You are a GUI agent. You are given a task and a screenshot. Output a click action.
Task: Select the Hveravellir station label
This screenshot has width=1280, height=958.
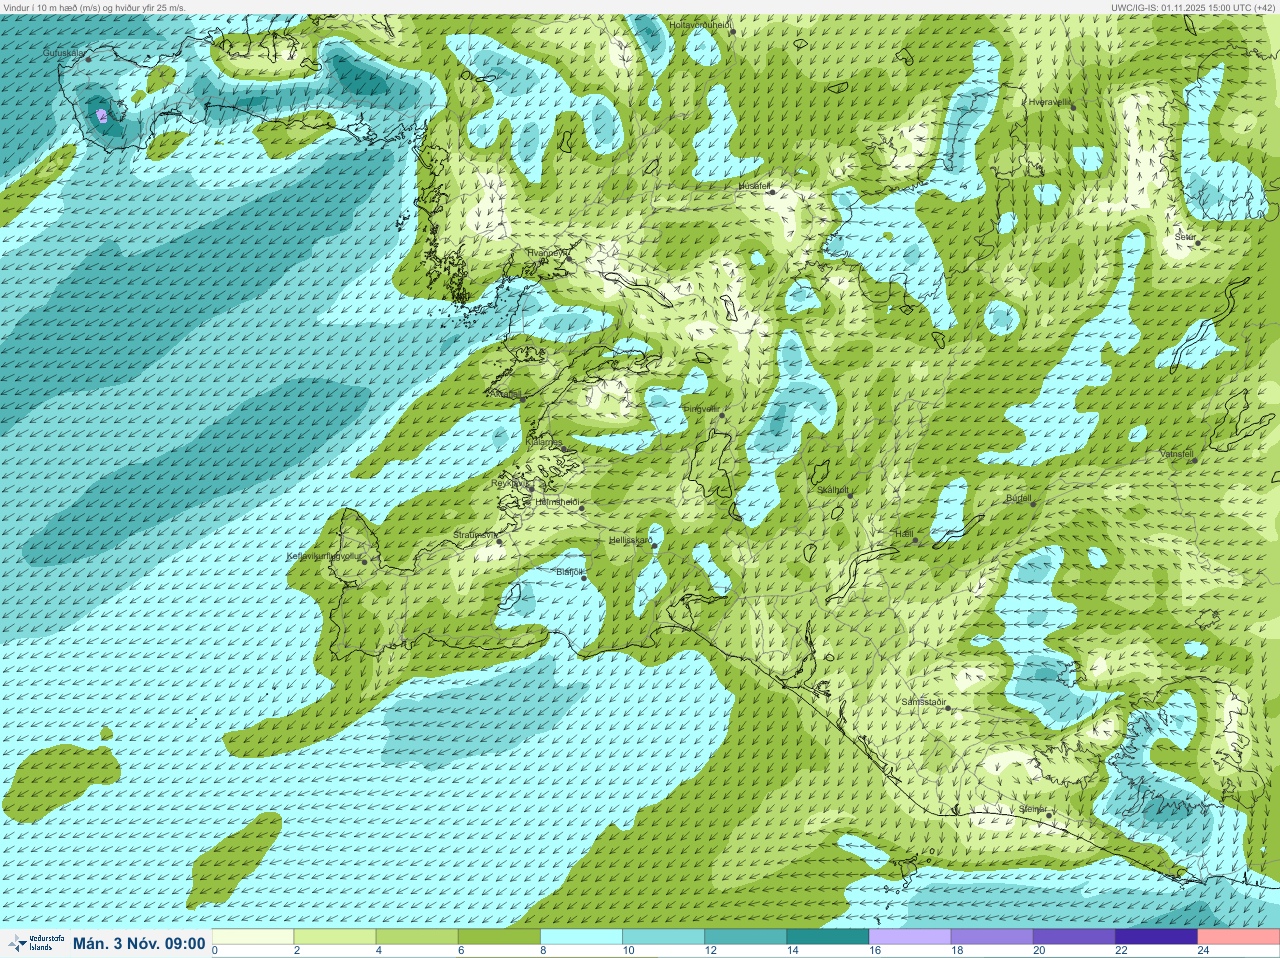pos(1050,102)
